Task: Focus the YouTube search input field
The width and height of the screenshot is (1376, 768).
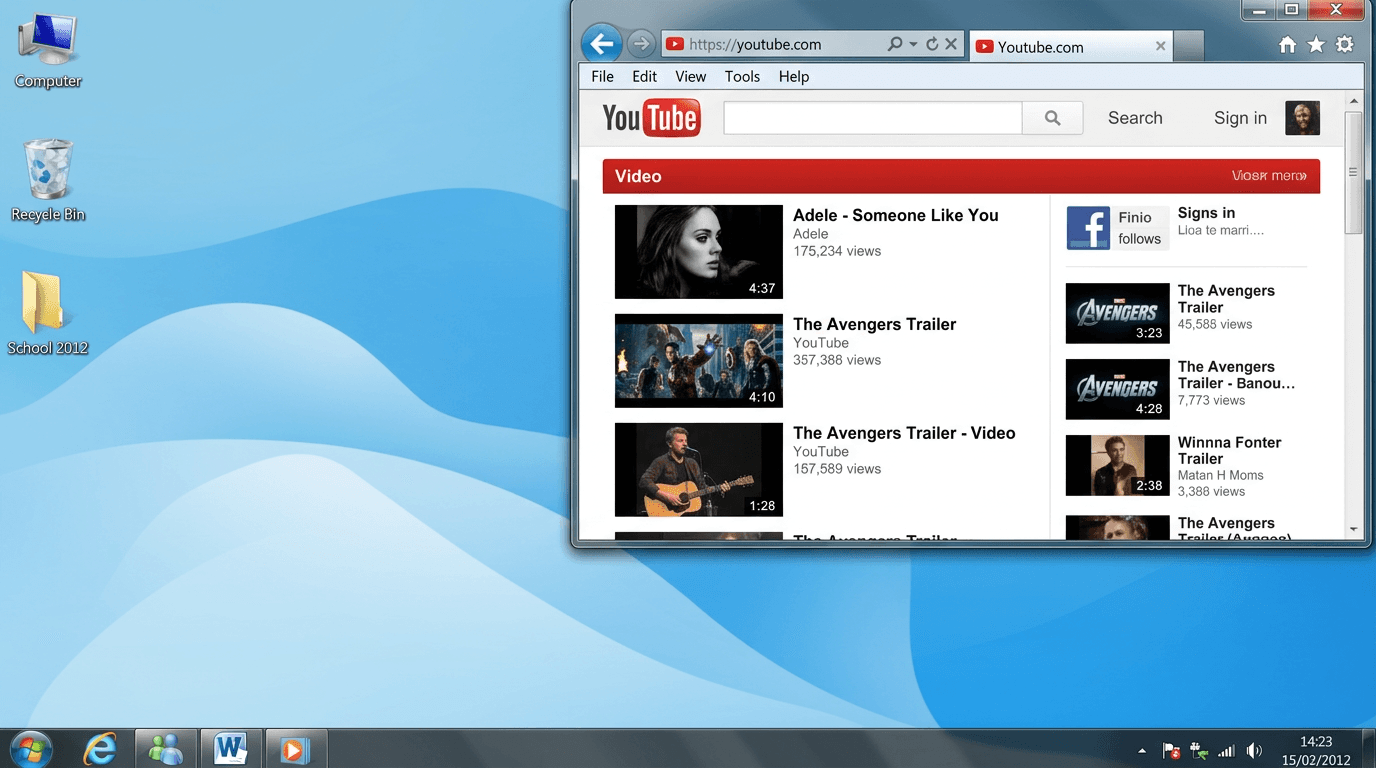Action: point(872,118)
